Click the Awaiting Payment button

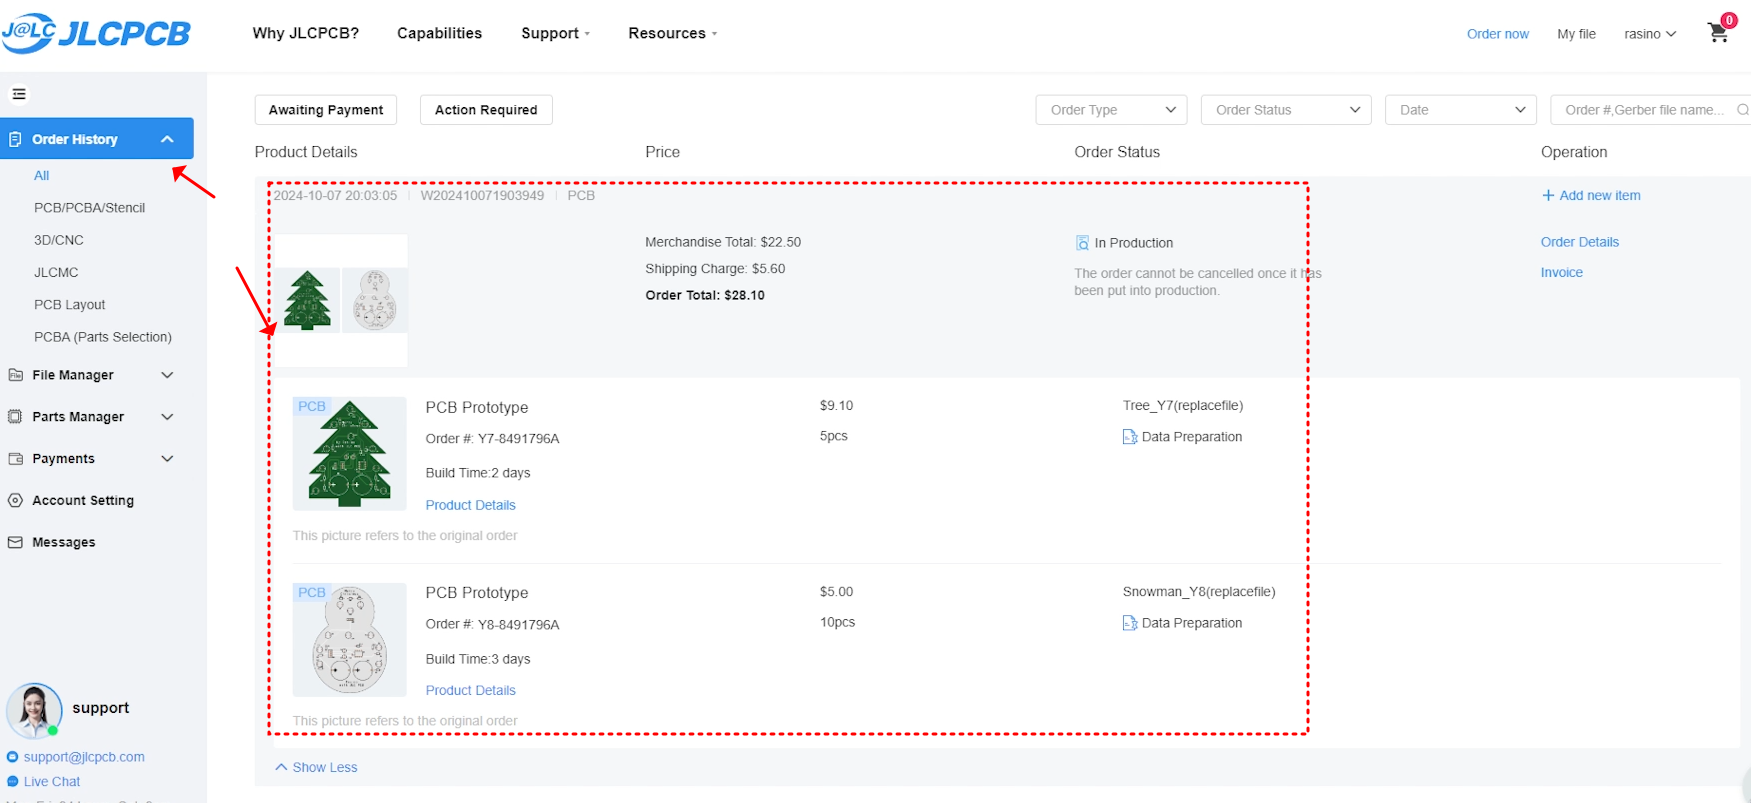326,110
